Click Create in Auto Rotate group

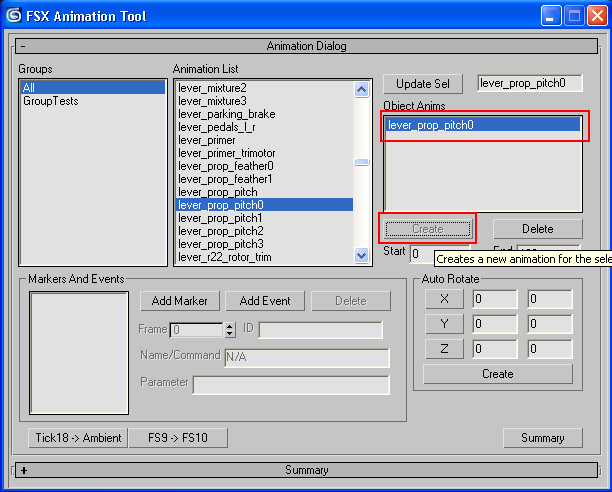pos(498,374)
